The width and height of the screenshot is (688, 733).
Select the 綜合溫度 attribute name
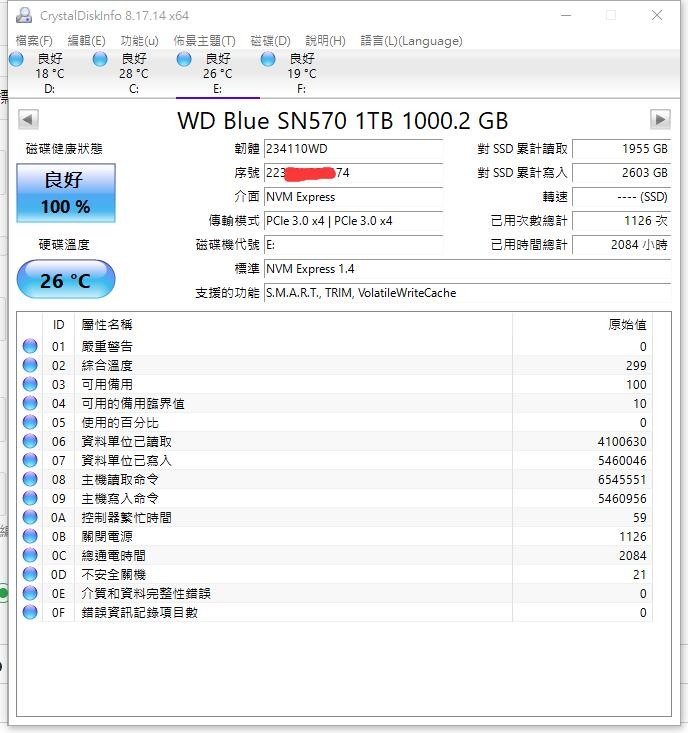coord(107,366)
